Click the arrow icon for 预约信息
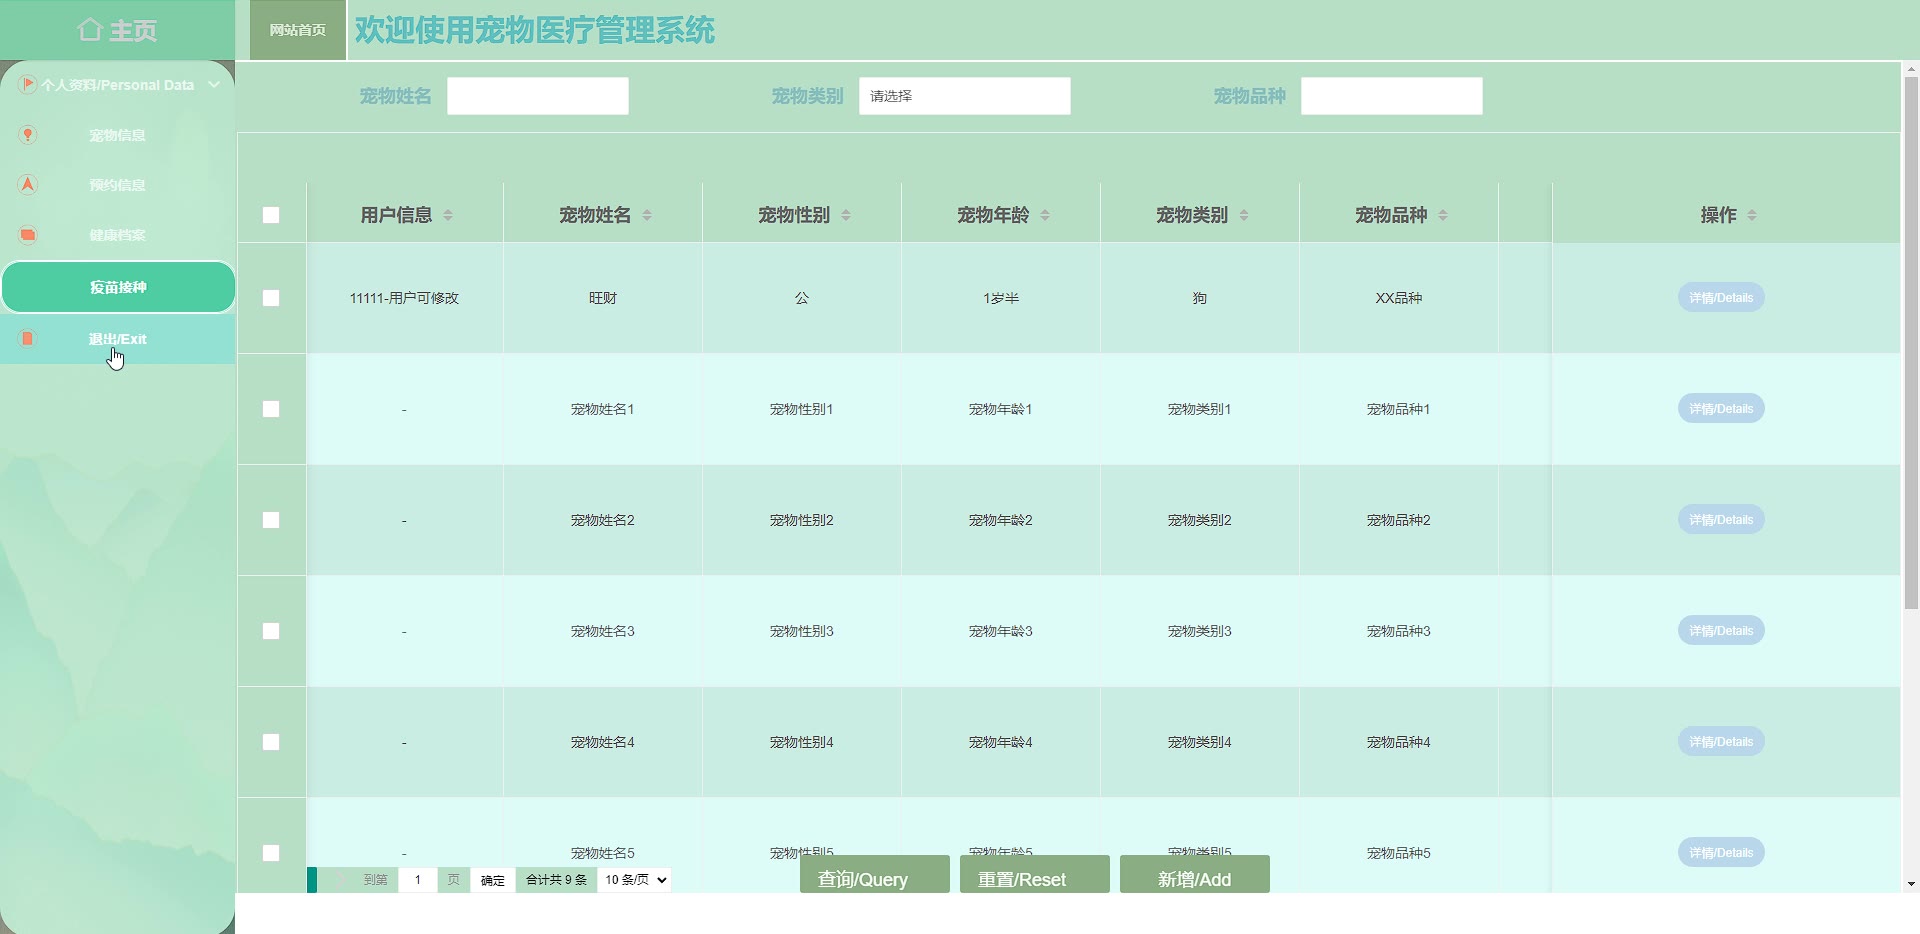1920x934 pixels. 28,185
